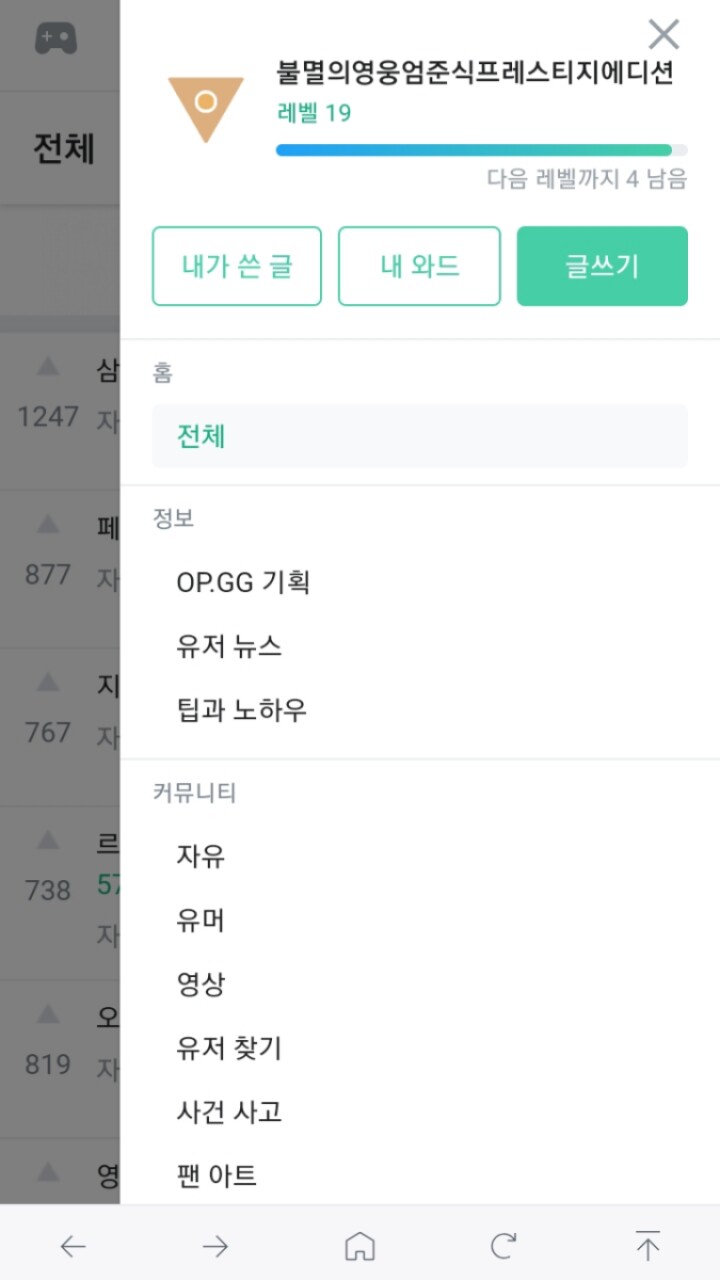Go to the browser home icon
720x1280 pixels.
pyautogui.click(x=359, y=1246)
